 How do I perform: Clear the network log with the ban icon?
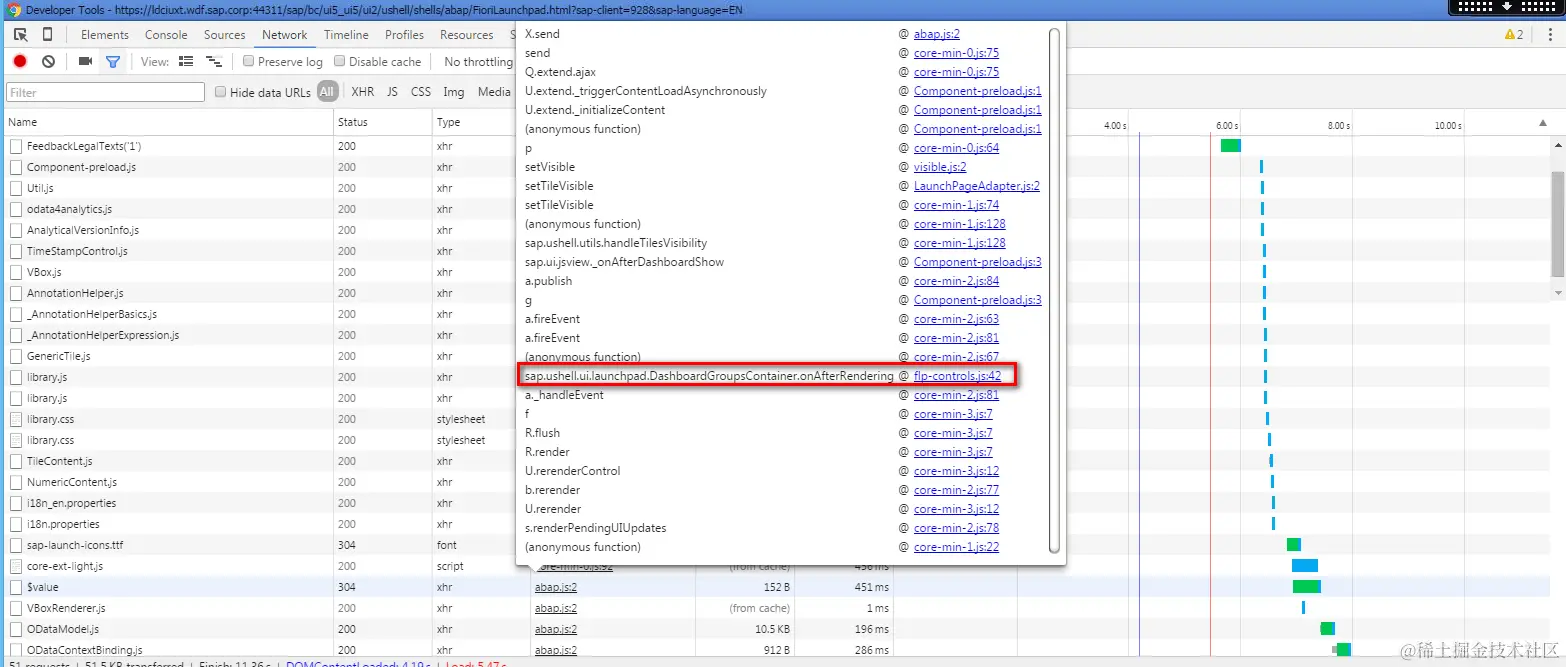48,62
